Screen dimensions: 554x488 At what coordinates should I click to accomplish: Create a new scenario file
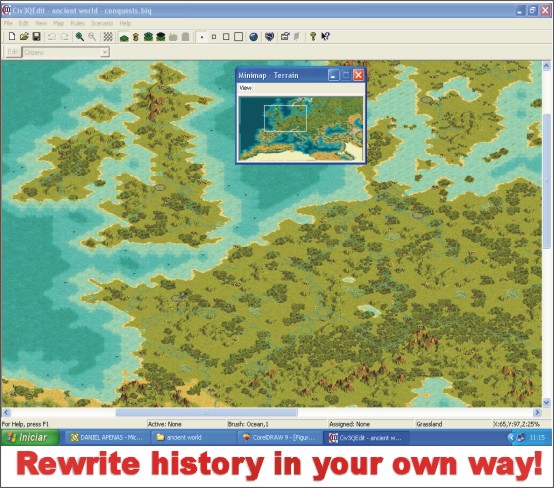12,37
